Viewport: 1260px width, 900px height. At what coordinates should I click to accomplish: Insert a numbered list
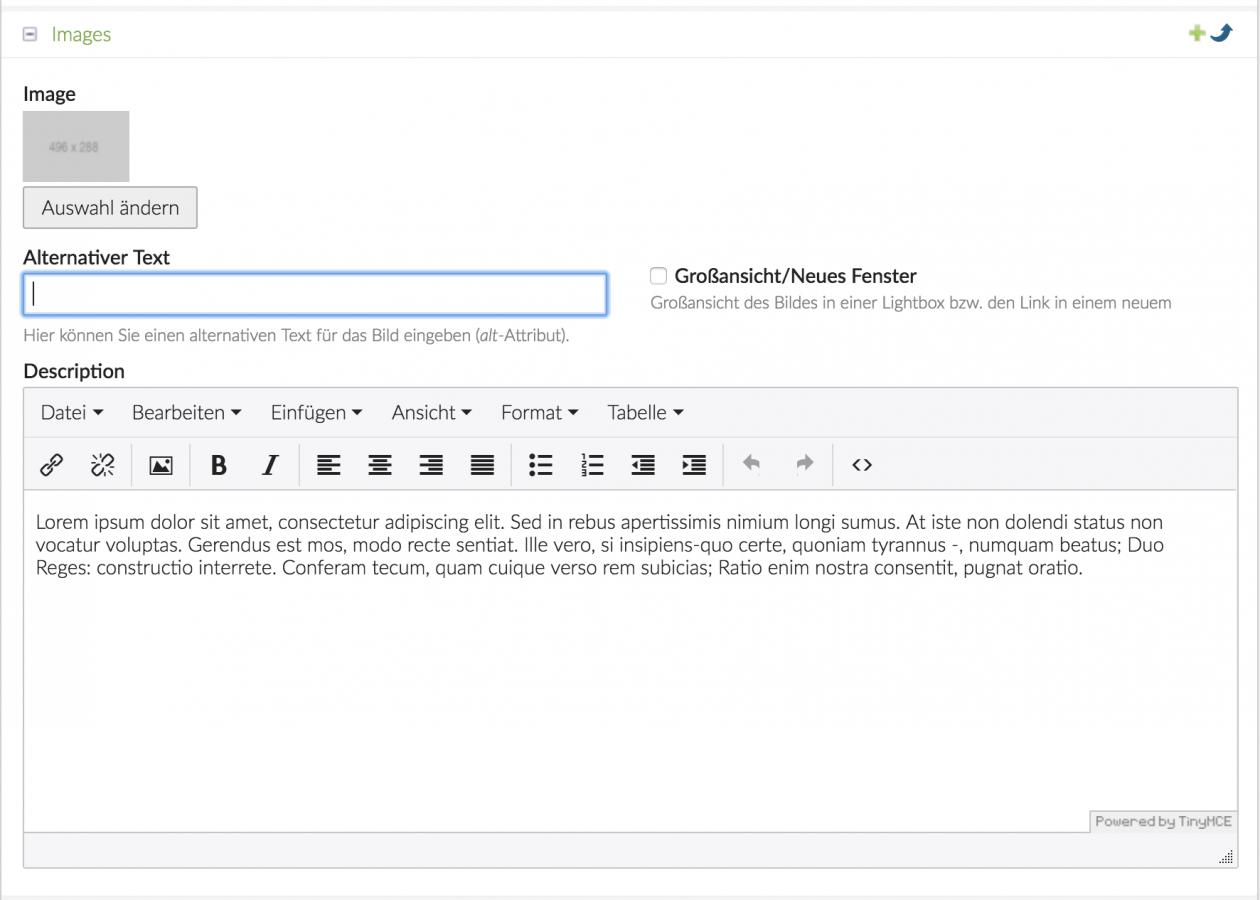pos(593,464)
